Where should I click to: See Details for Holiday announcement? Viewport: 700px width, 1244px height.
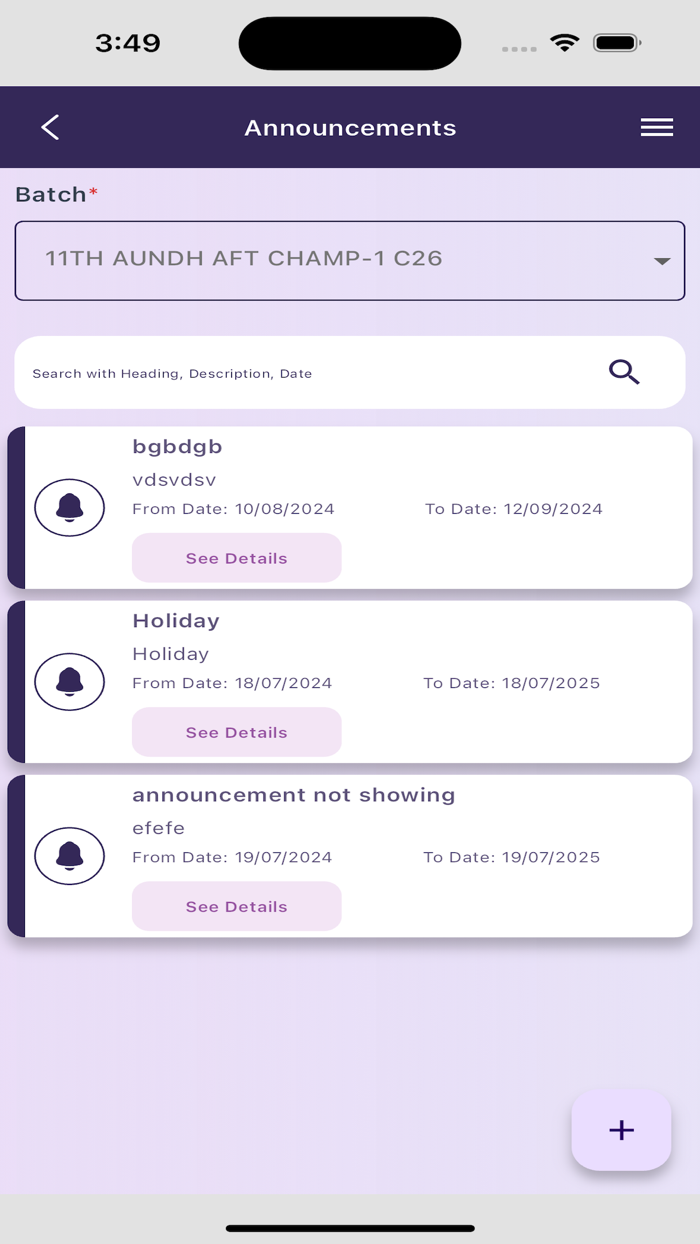click(x=237, y=732)
